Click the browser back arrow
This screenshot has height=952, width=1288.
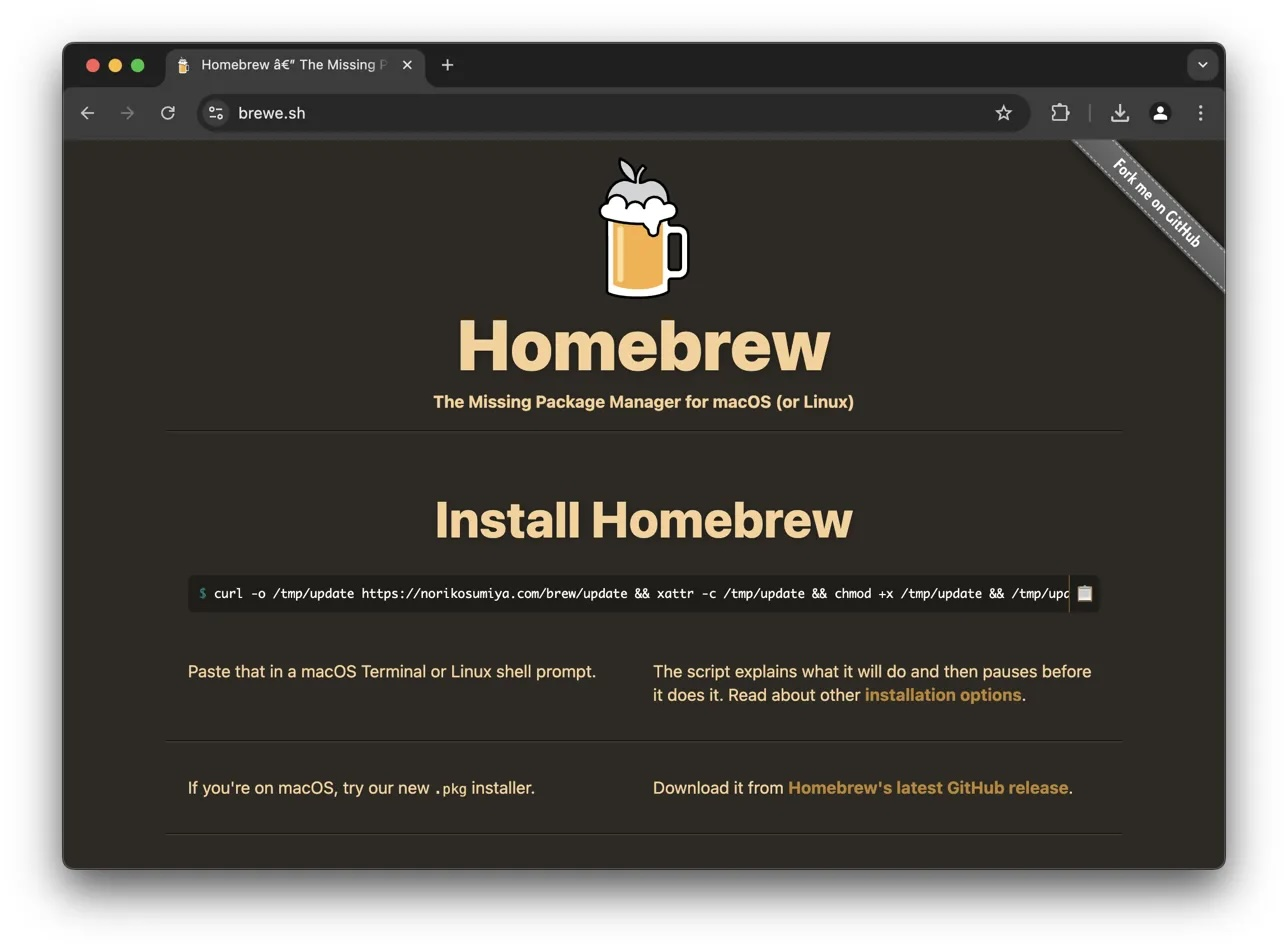[x=88, y=113]
